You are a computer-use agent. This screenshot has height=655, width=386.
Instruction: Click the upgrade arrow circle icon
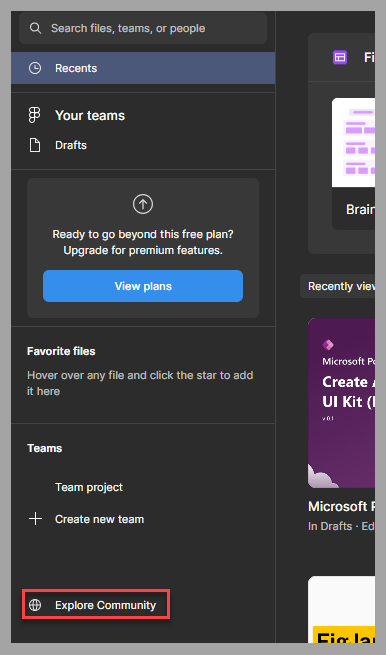[x=143, y=204]
